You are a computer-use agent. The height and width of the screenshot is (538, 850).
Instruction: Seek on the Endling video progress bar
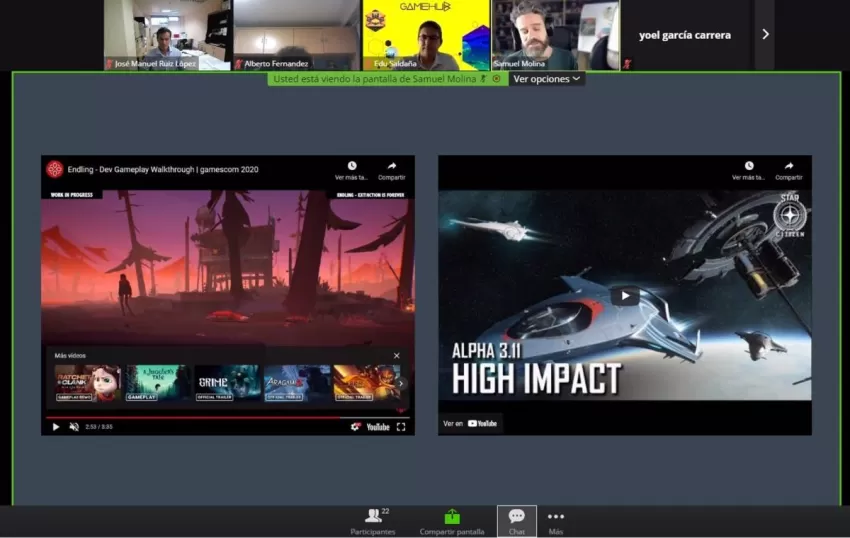pos(200,417)
